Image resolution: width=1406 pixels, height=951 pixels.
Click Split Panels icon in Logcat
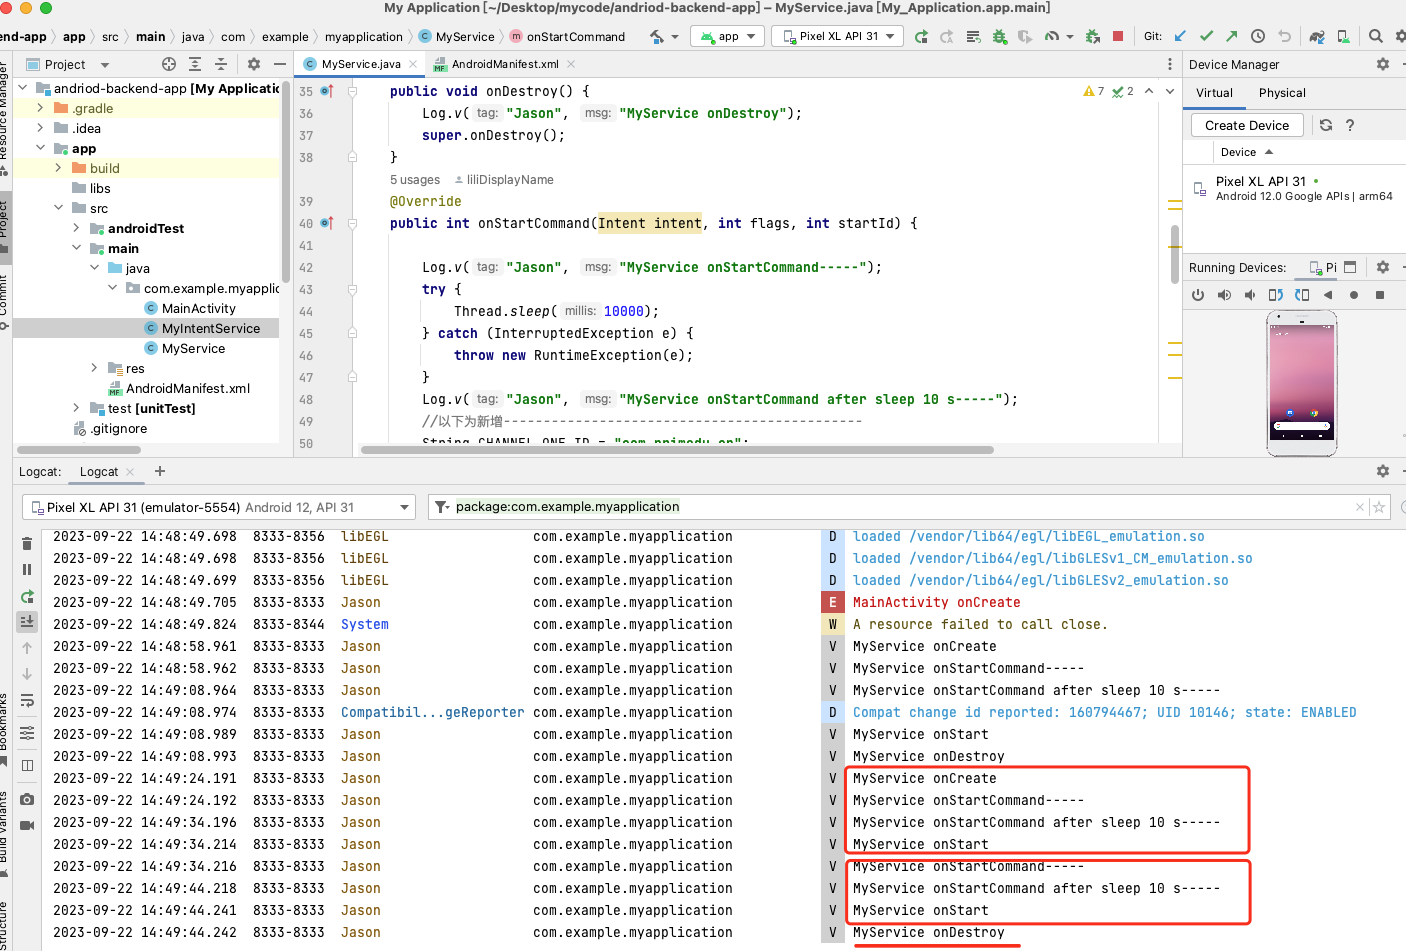point(27,765)
